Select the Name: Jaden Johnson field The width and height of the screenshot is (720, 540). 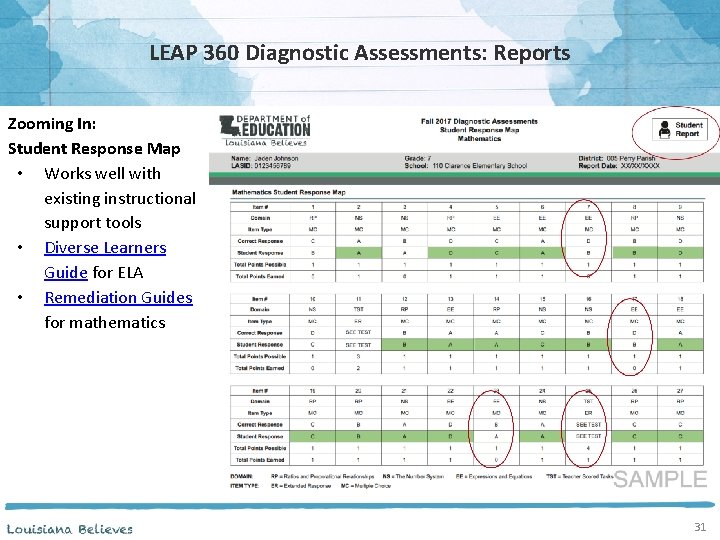coord(264,158)
